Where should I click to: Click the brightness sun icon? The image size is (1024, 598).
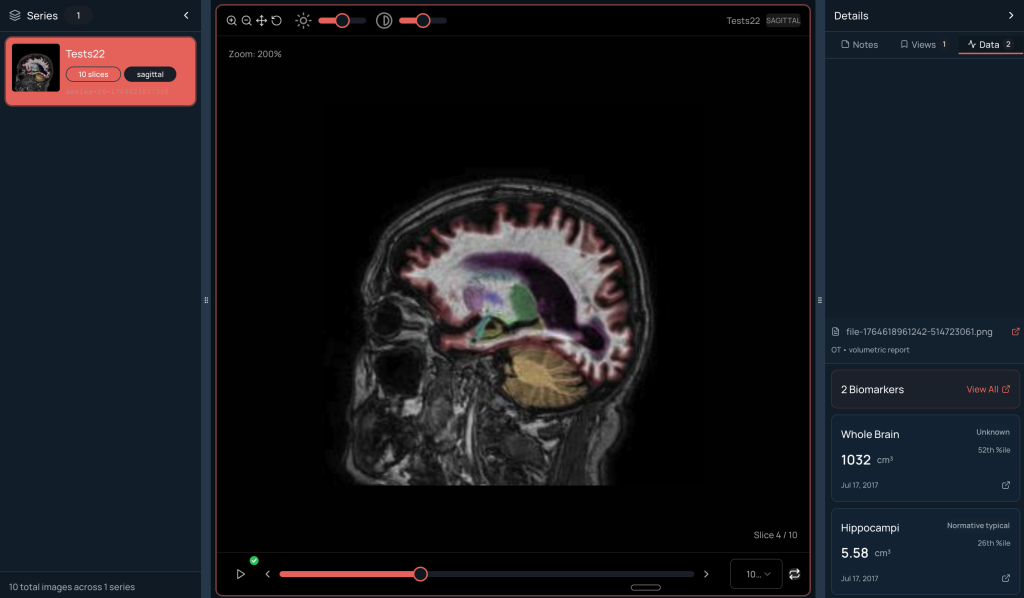[303, 20]
